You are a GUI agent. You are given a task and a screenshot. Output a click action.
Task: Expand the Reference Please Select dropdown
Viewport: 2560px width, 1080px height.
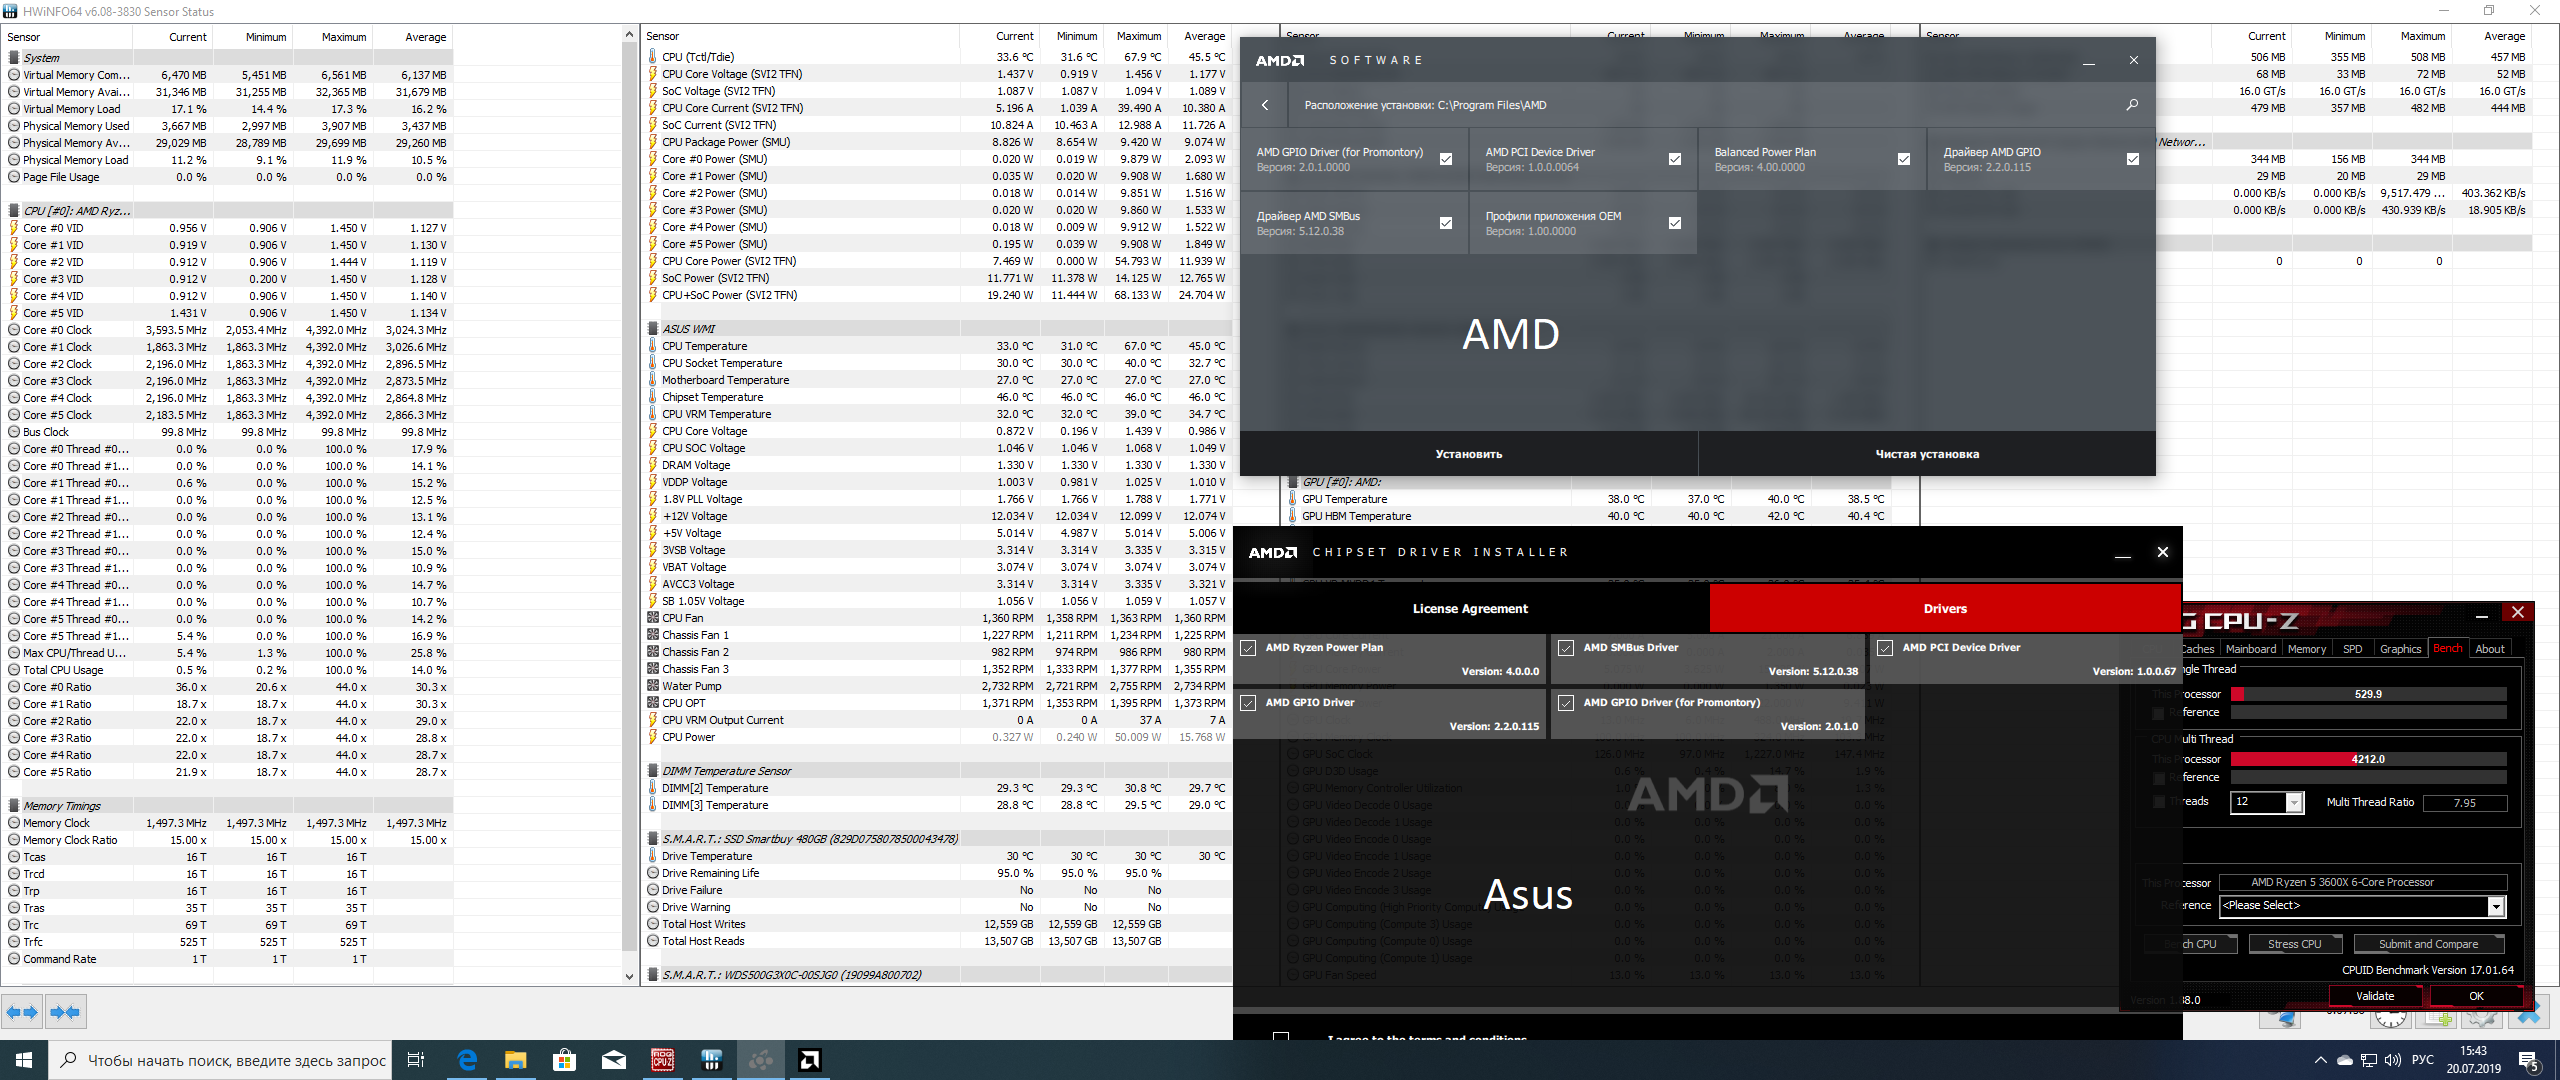point(2495,906)
